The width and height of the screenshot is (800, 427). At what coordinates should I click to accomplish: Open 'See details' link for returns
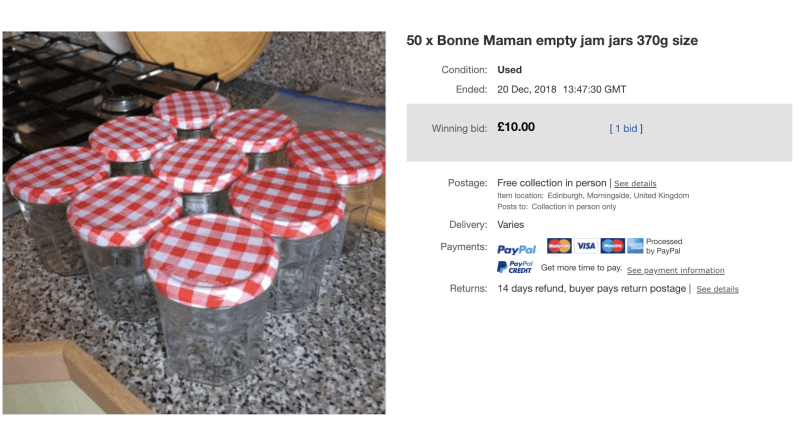tap(717, 289)
